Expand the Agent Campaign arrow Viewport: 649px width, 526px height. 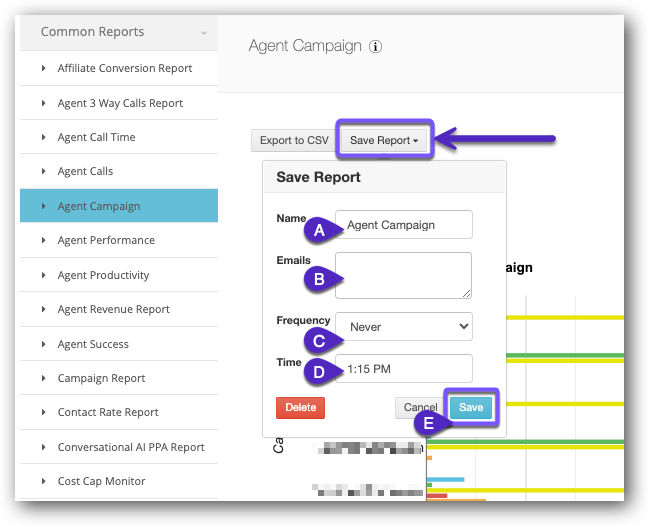coord(43,206)
